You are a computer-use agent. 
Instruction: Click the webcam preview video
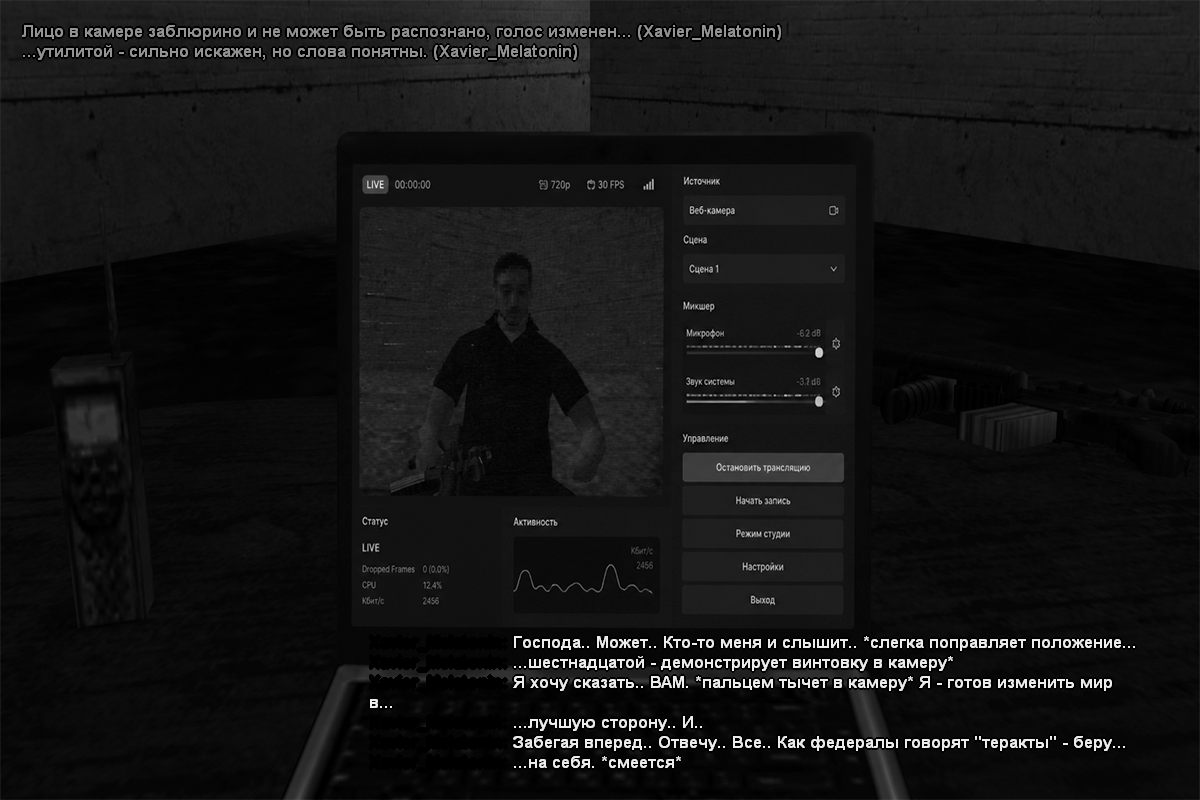[511, 351]
